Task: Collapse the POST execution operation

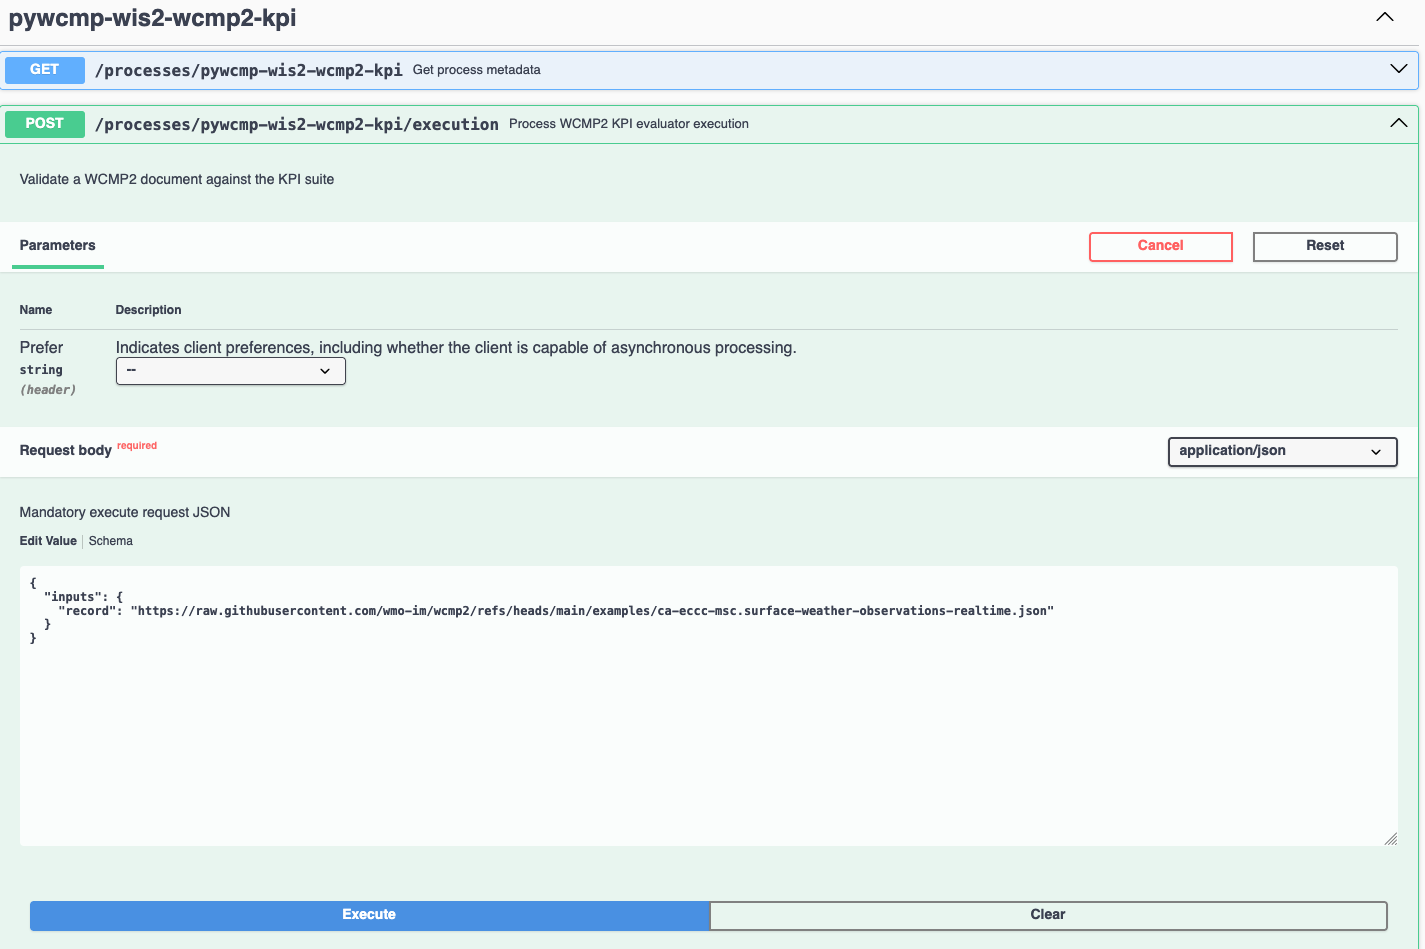Action: click(x=1397, y=124)
